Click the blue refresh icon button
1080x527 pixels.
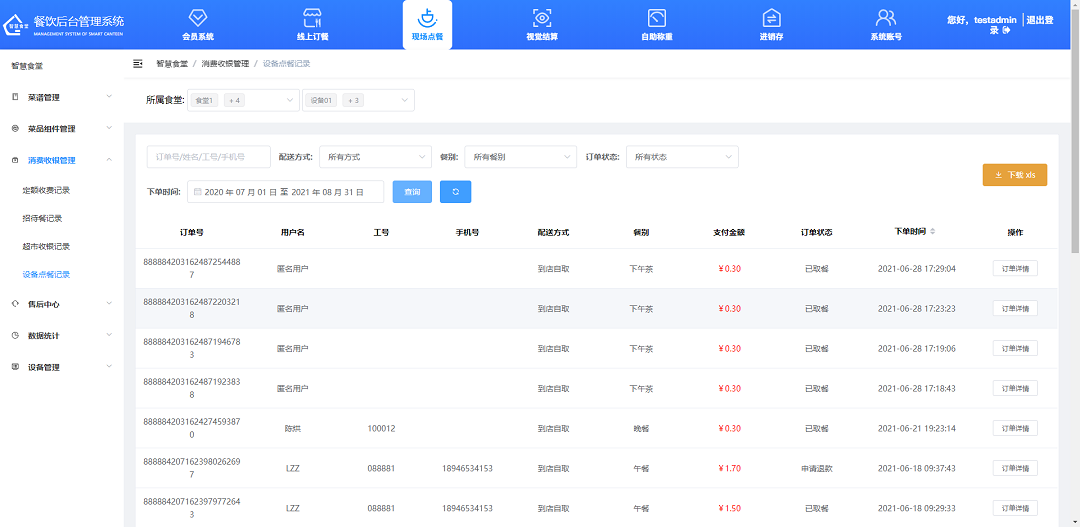455,191
